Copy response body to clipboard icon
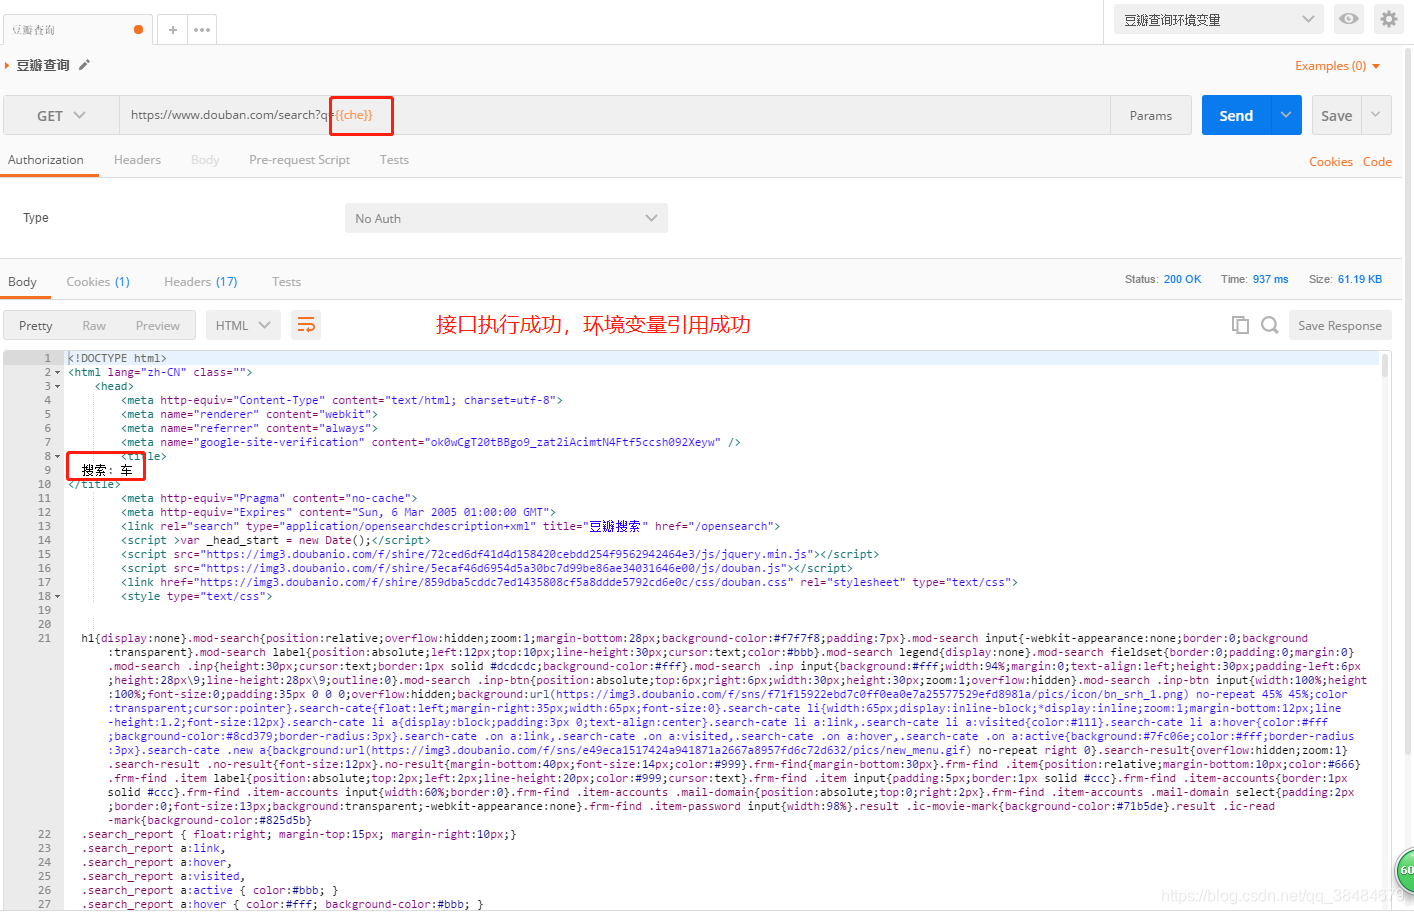The height and width of the screenshot is (914, 1414). 1240,325
